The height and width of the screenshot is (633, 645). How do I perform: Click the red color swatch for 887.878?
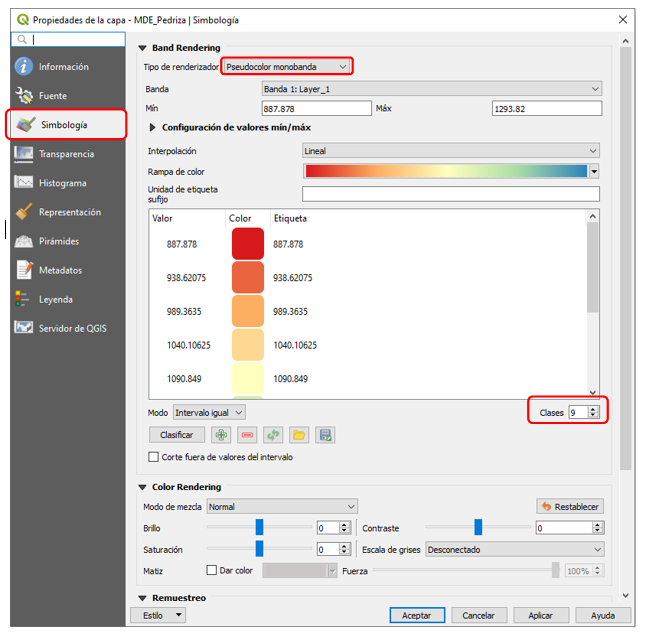[x=247, y=244]
